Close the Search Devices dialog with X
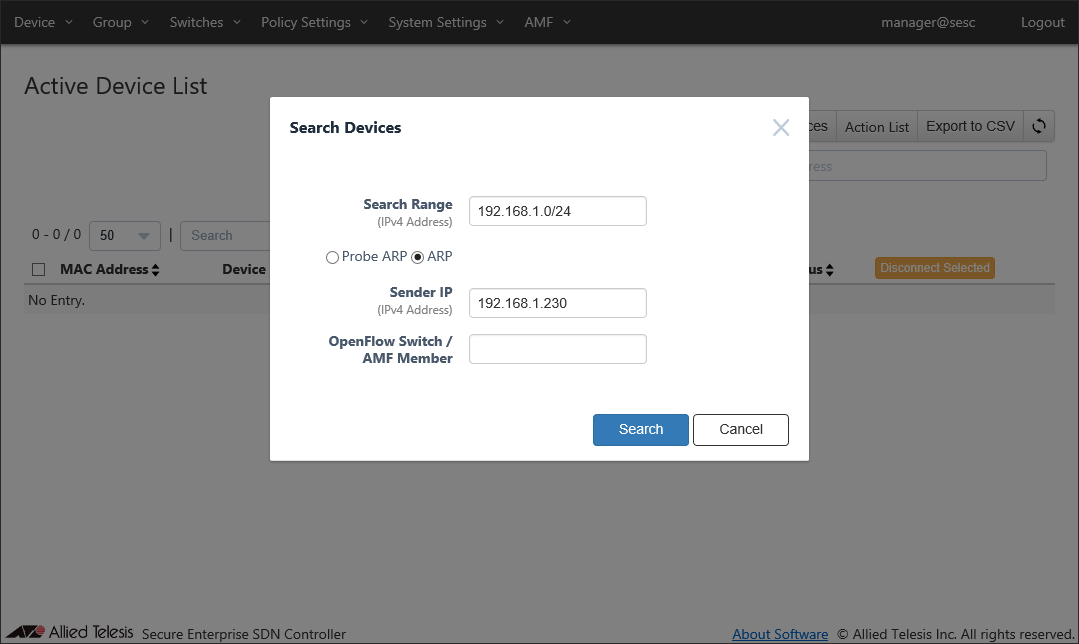The height and width of the screenshot is (644, 1079). coord(780,127)
